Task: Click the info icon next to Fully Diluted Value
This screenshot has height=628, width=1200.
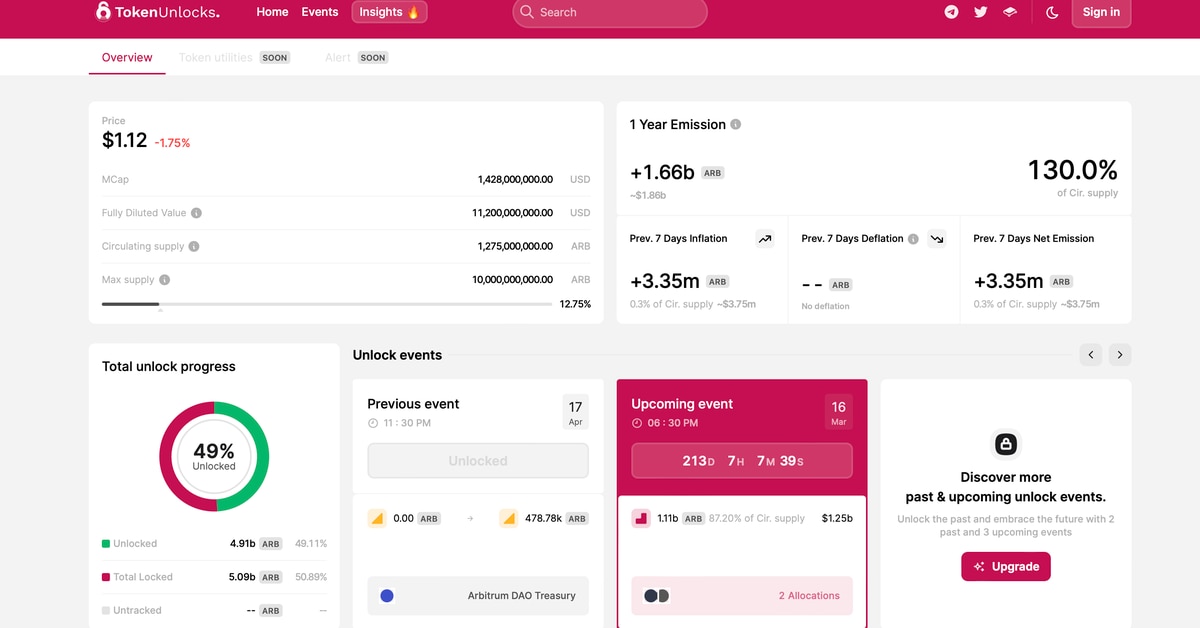Action: click(x=196, y=213)
